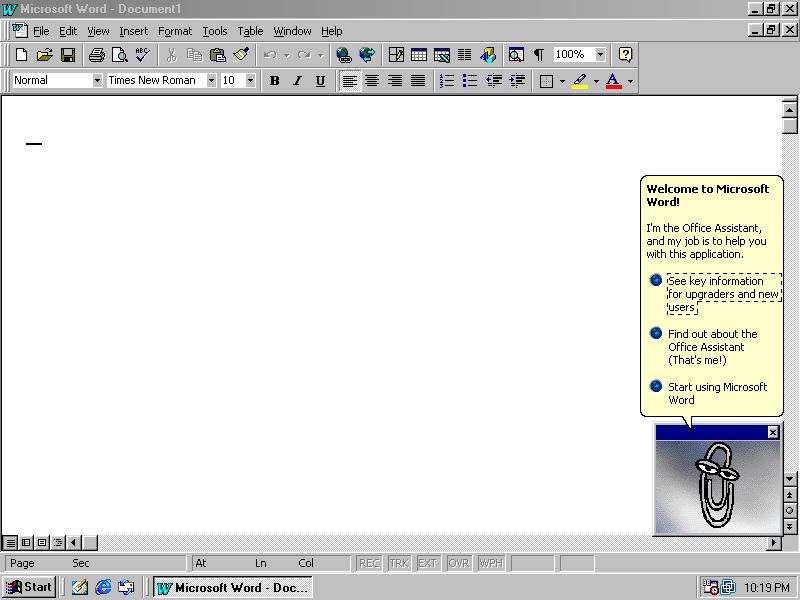The width and height of the screenshot is (800, 600).
Task: Turn on the Drawing toolbar
Action: click(489, 55)
